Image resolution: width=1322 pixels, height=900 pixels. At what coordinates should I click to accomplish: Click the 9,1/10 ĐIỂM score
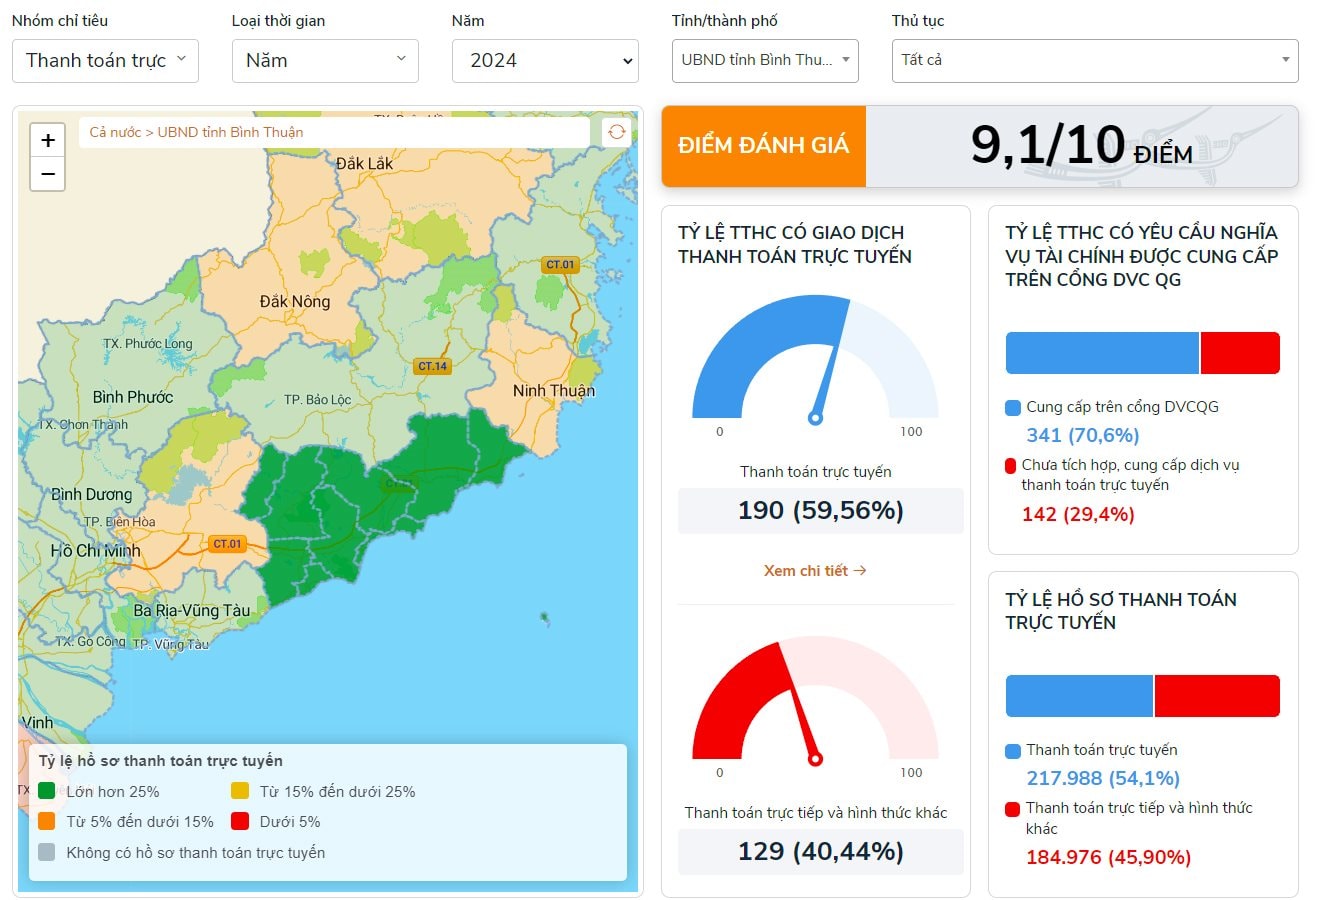pyautogui.click(x=1081, y=146)
